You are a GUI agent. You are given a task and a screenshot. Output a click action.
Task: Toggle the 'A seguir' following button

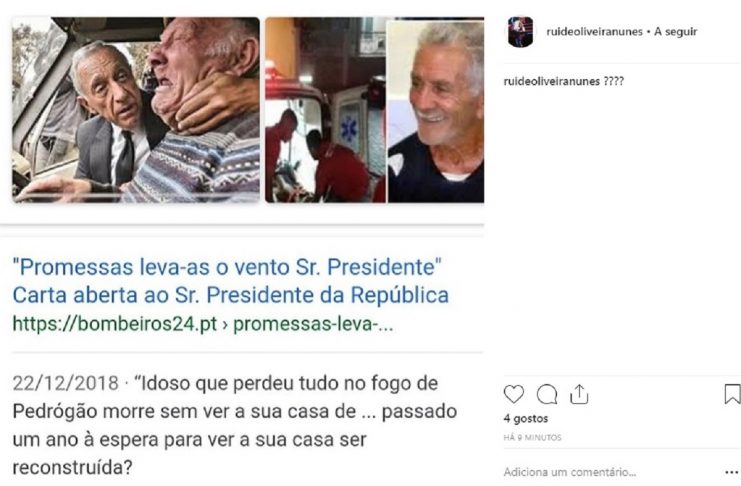point(675,32)
